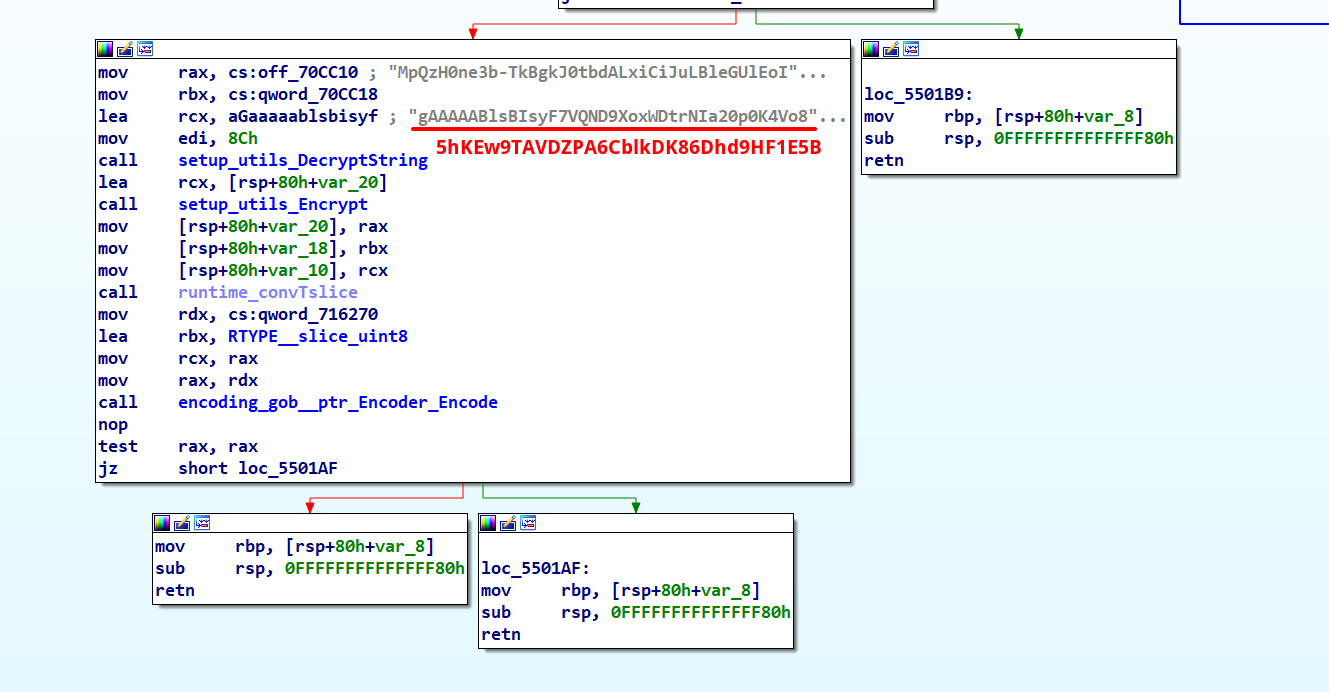This screenshot has width=1329, height=692.
Task: Jump to the setup_utils_DecryptString function
Action: (x=302, y=161)
